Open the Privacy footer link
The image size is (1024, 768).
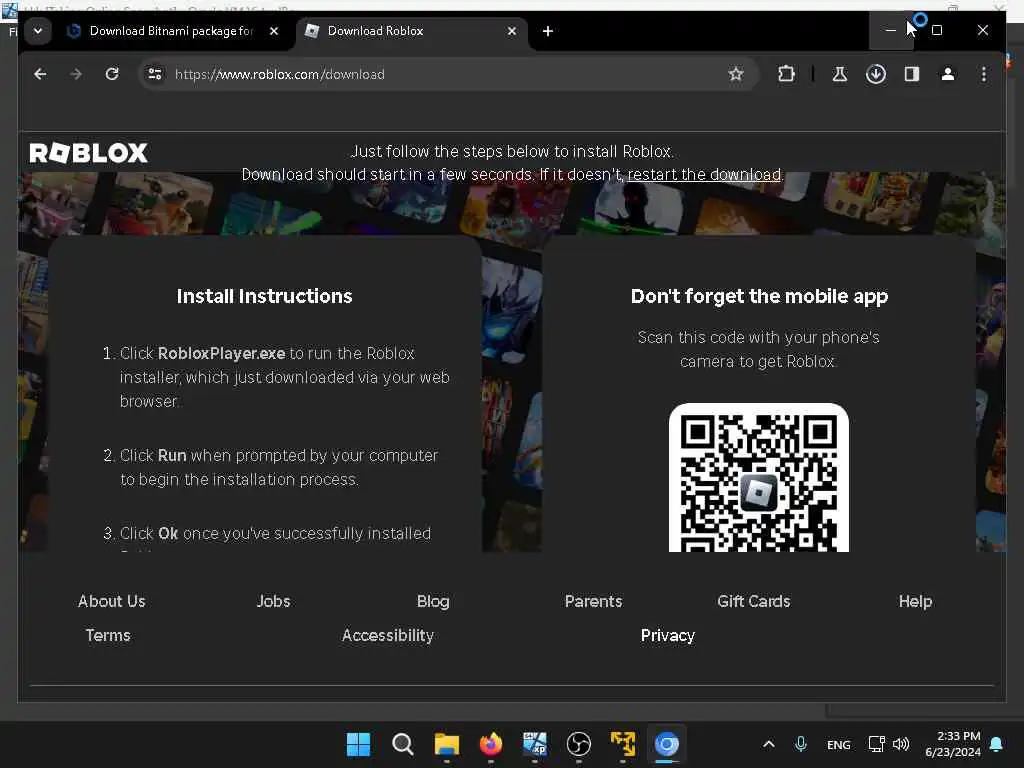click(x=667, y=635)
